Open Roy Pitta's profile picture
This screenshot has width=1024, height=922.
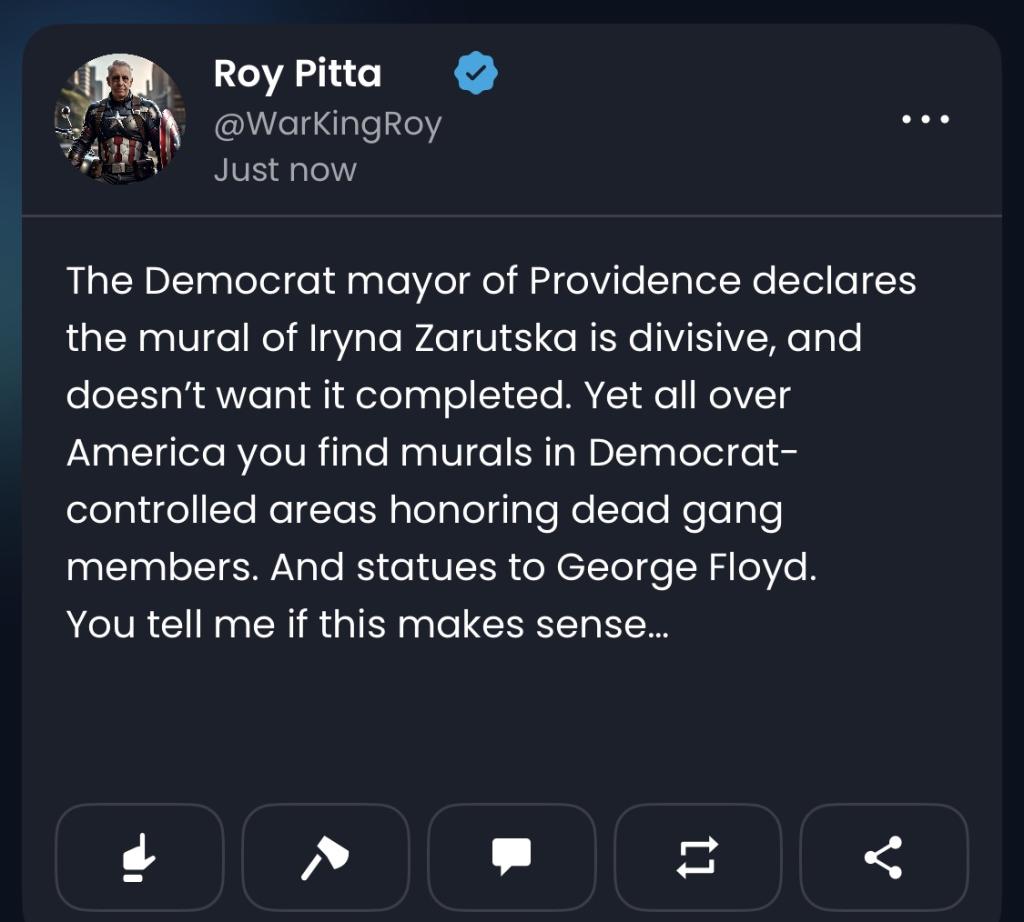click(119, 119)
